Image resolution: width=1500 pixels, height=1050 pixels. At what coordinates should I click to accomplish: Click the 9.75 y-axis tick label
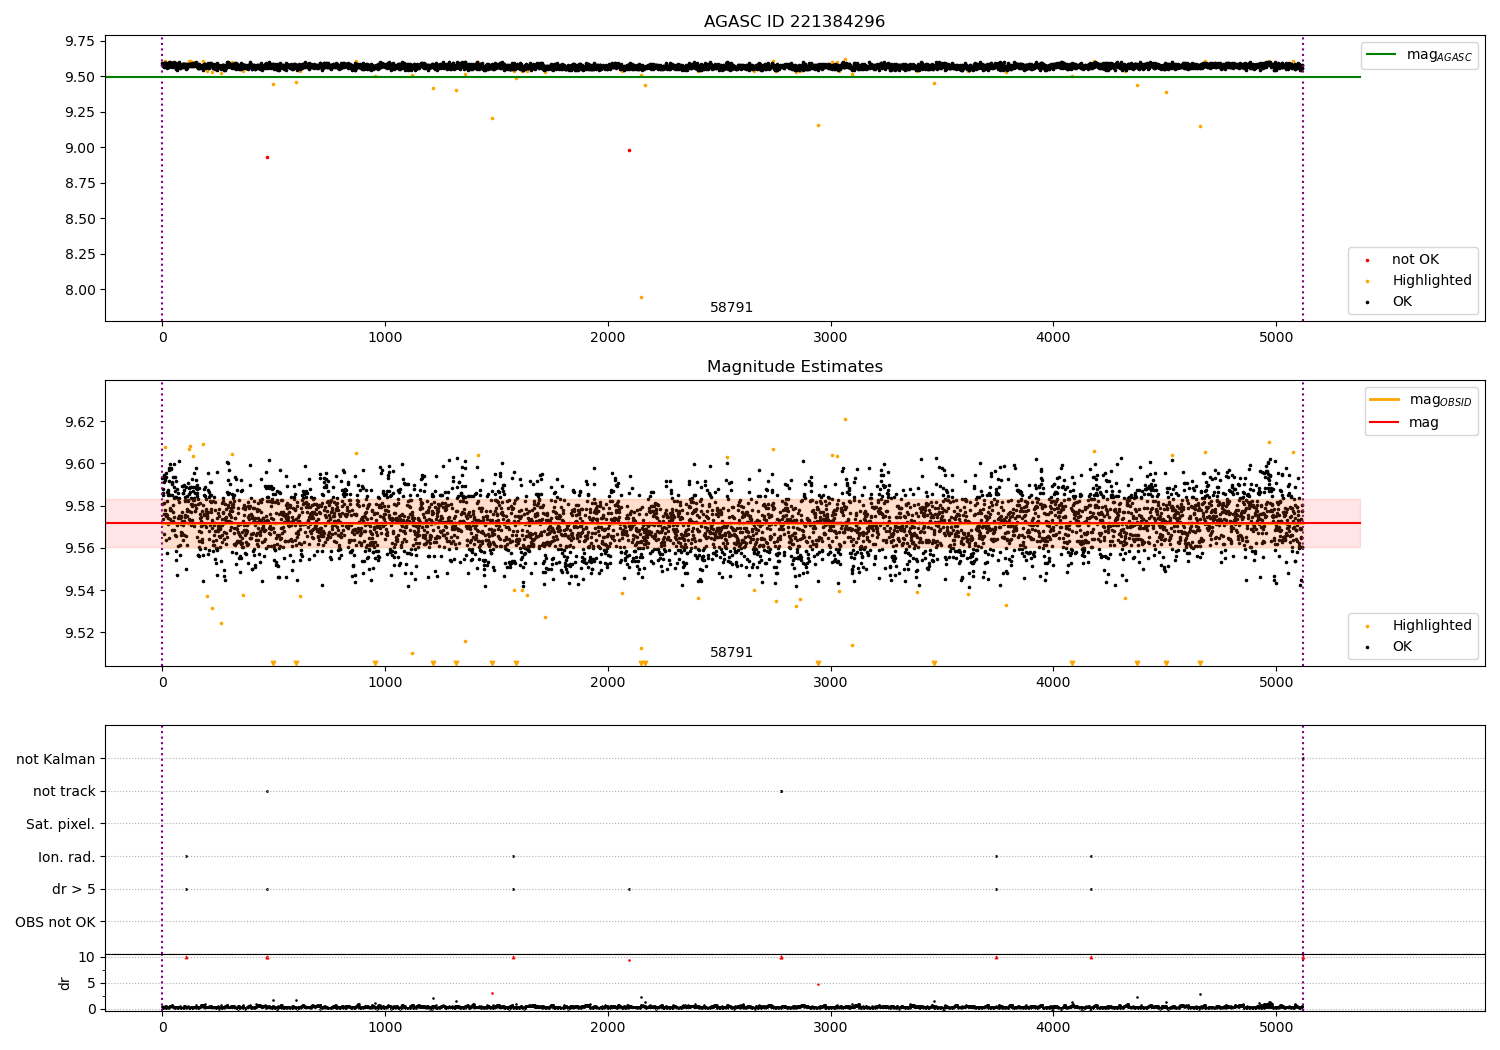[79, 42]
